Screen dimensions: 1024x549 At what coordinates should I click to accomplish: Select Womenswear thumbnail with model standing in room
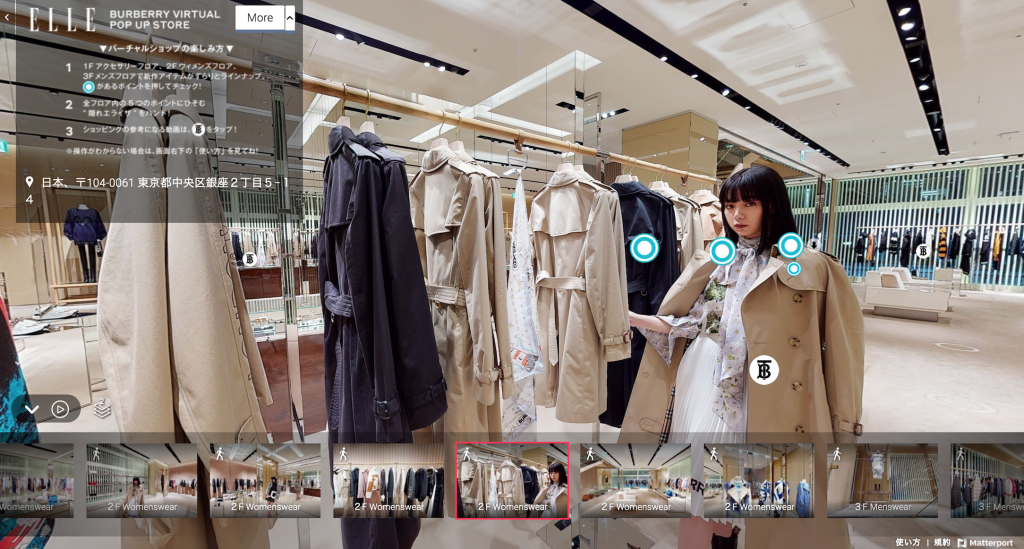[142, 480]
